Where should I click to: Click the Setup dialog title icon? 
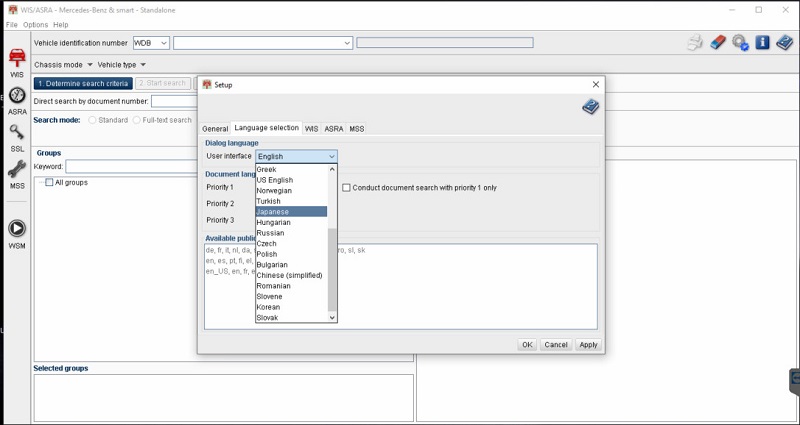coord(207,85)
